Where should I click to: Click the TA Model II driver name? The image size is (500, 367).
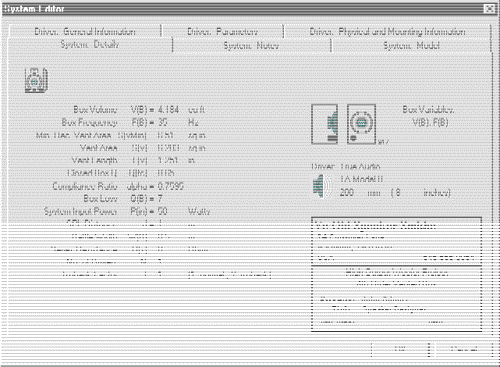tap(361, 179)
